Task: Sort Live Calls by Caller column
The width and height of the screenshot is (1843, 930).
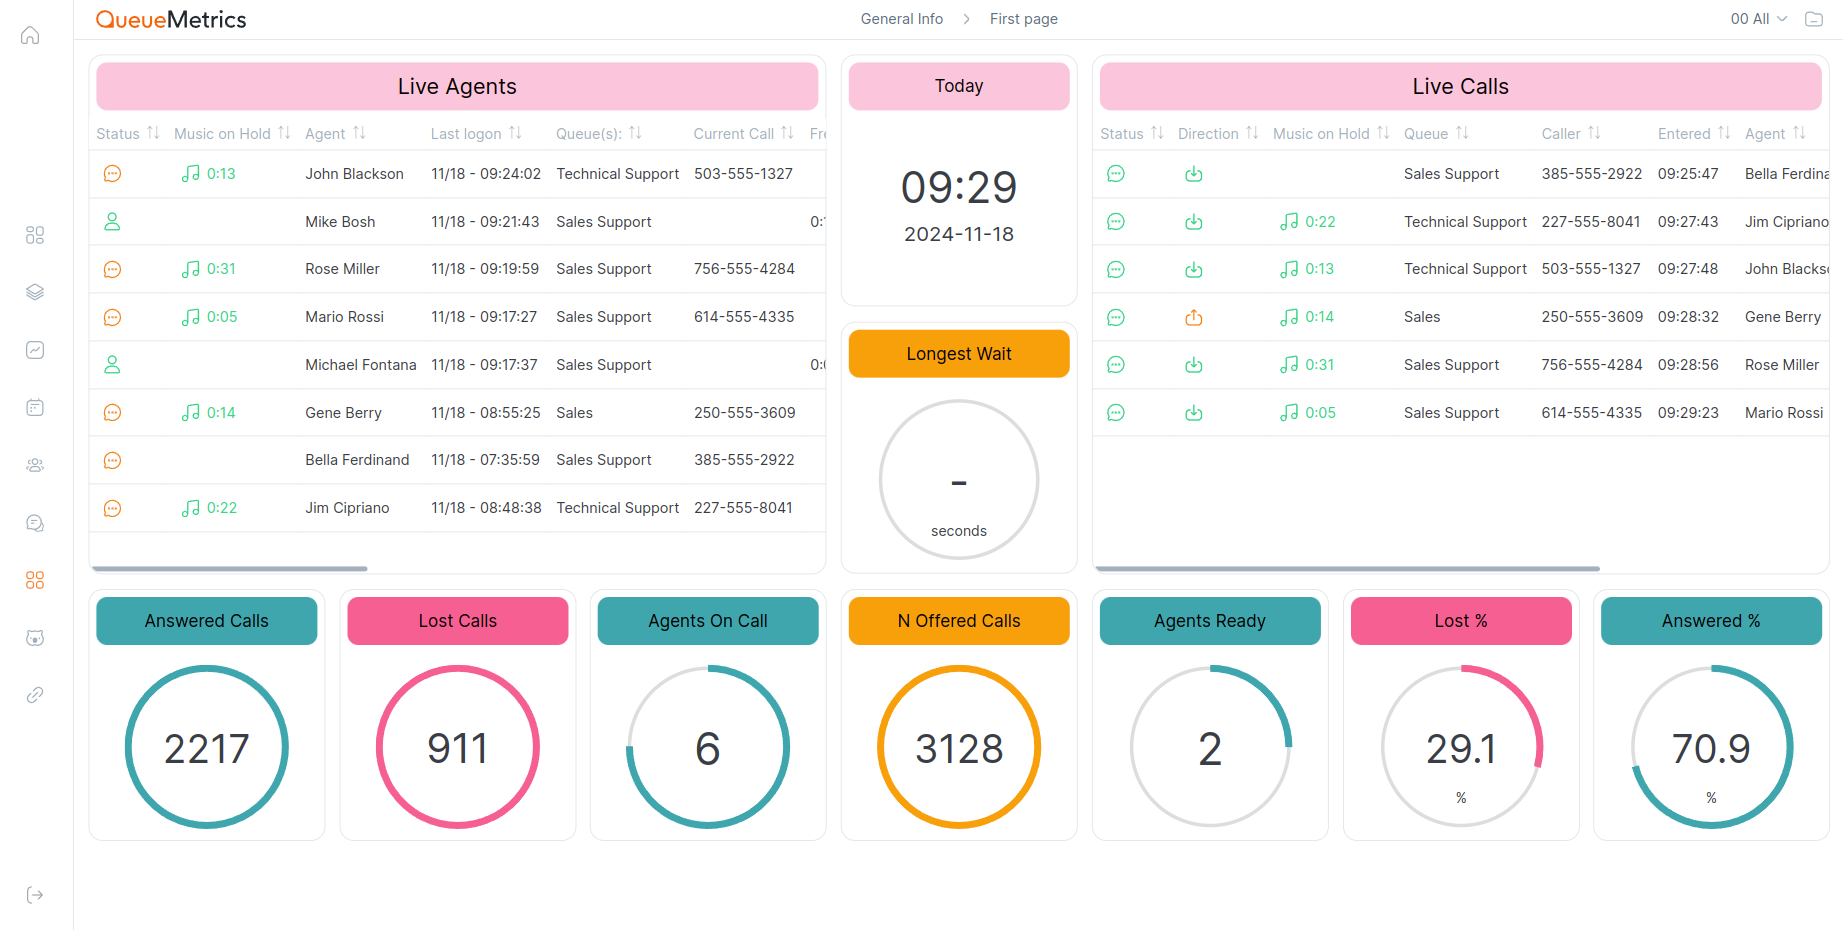Action: pyautogui.click(x=1594, y=133)
